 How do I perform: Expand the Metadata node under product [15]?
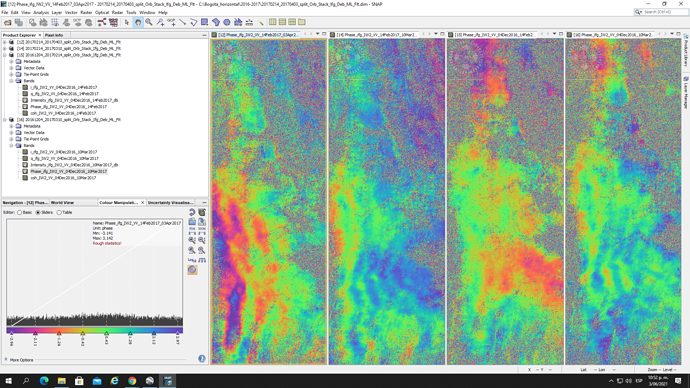point(11,62)
